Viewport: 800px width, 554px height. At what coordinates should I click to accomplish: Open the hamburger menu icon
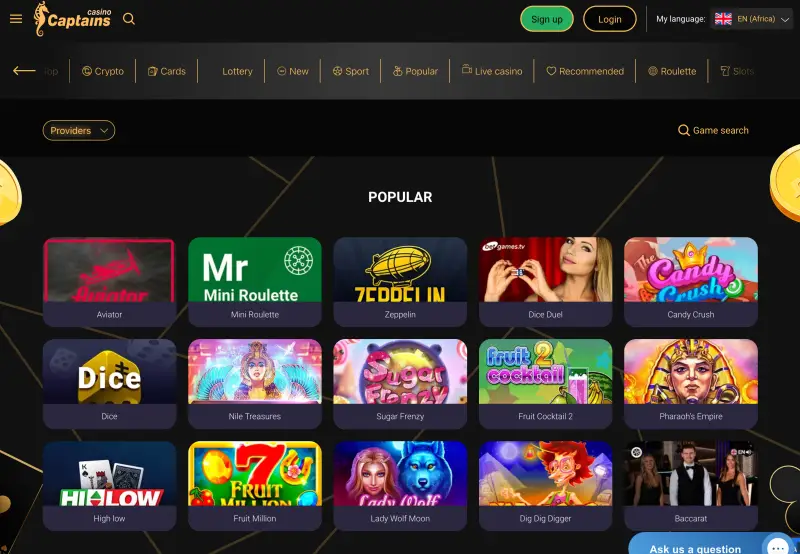pyautogui.click(x=16, y=19)
